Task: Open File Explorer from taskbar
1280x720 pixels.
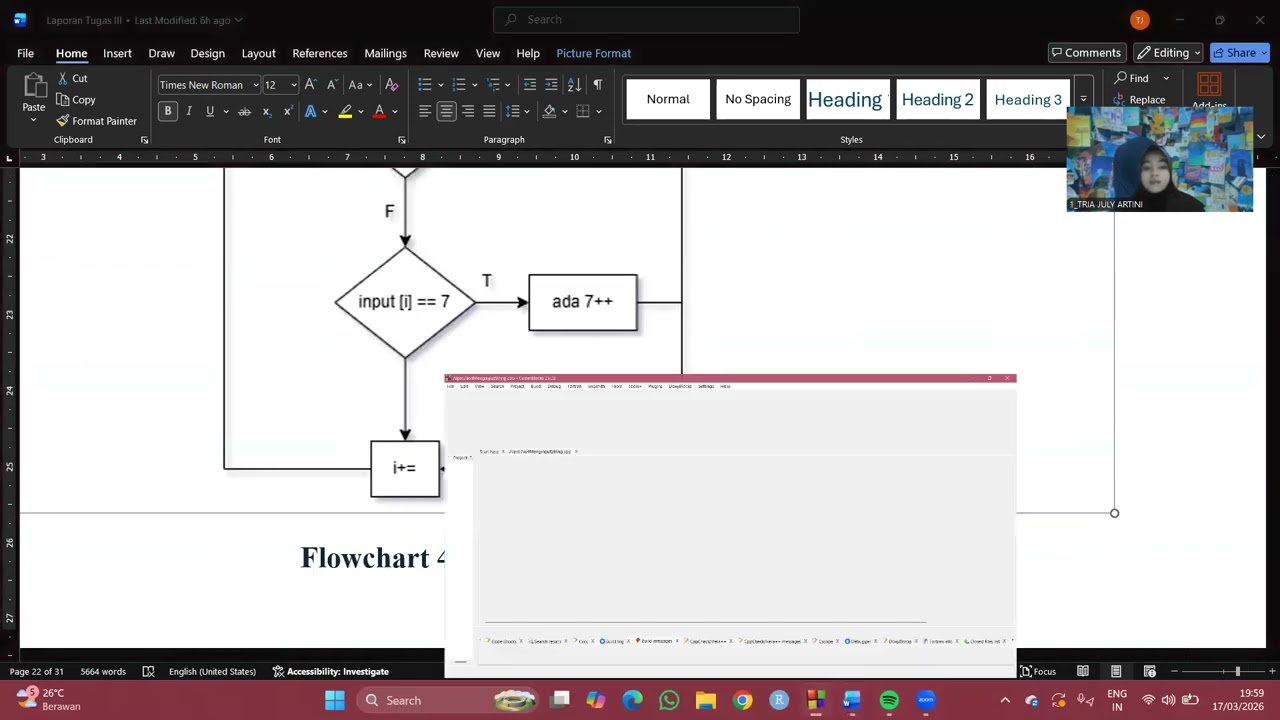Action: click(x=706, y=700)
